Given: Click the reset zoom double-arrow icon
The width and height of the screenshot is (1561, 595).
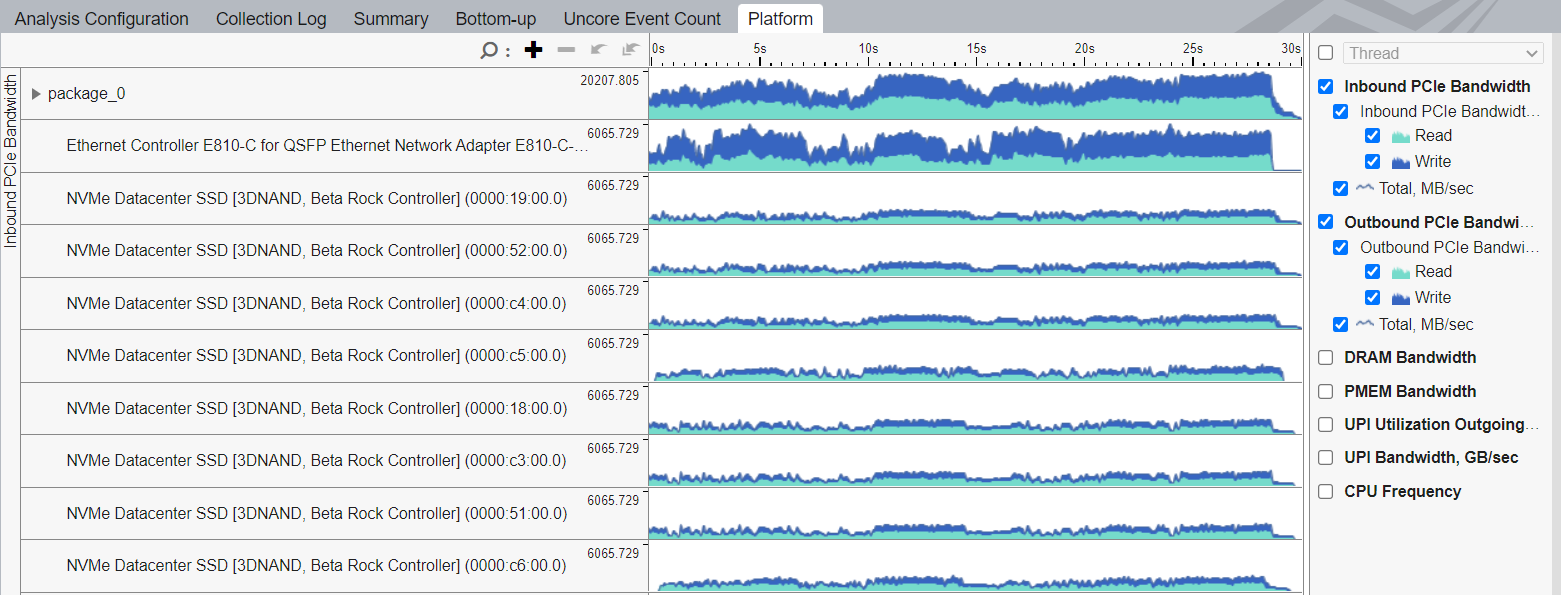Looking at the screenshot, I should [630, 50].
